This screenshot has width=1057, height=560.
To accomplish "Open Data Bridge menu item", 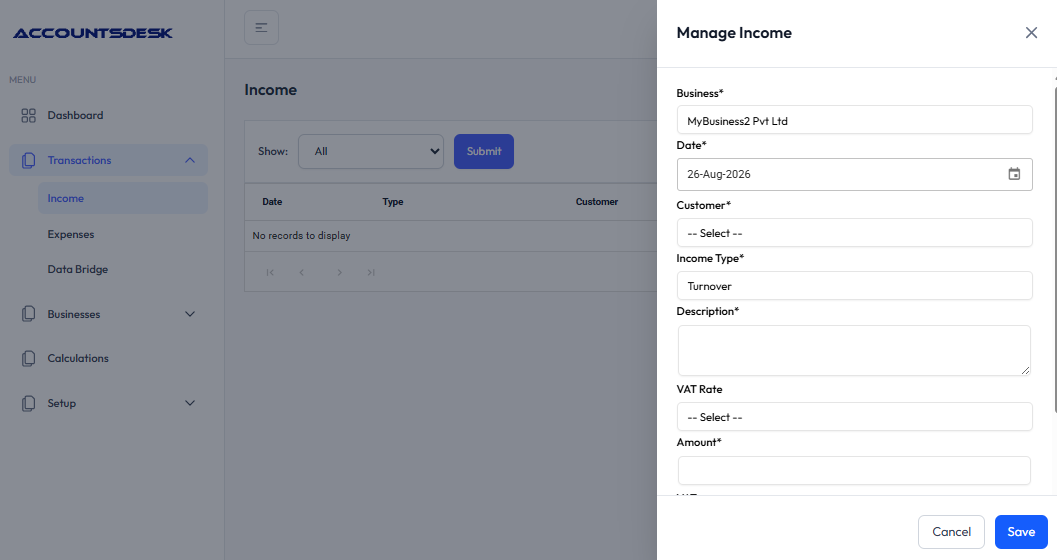I will (78, 270).
